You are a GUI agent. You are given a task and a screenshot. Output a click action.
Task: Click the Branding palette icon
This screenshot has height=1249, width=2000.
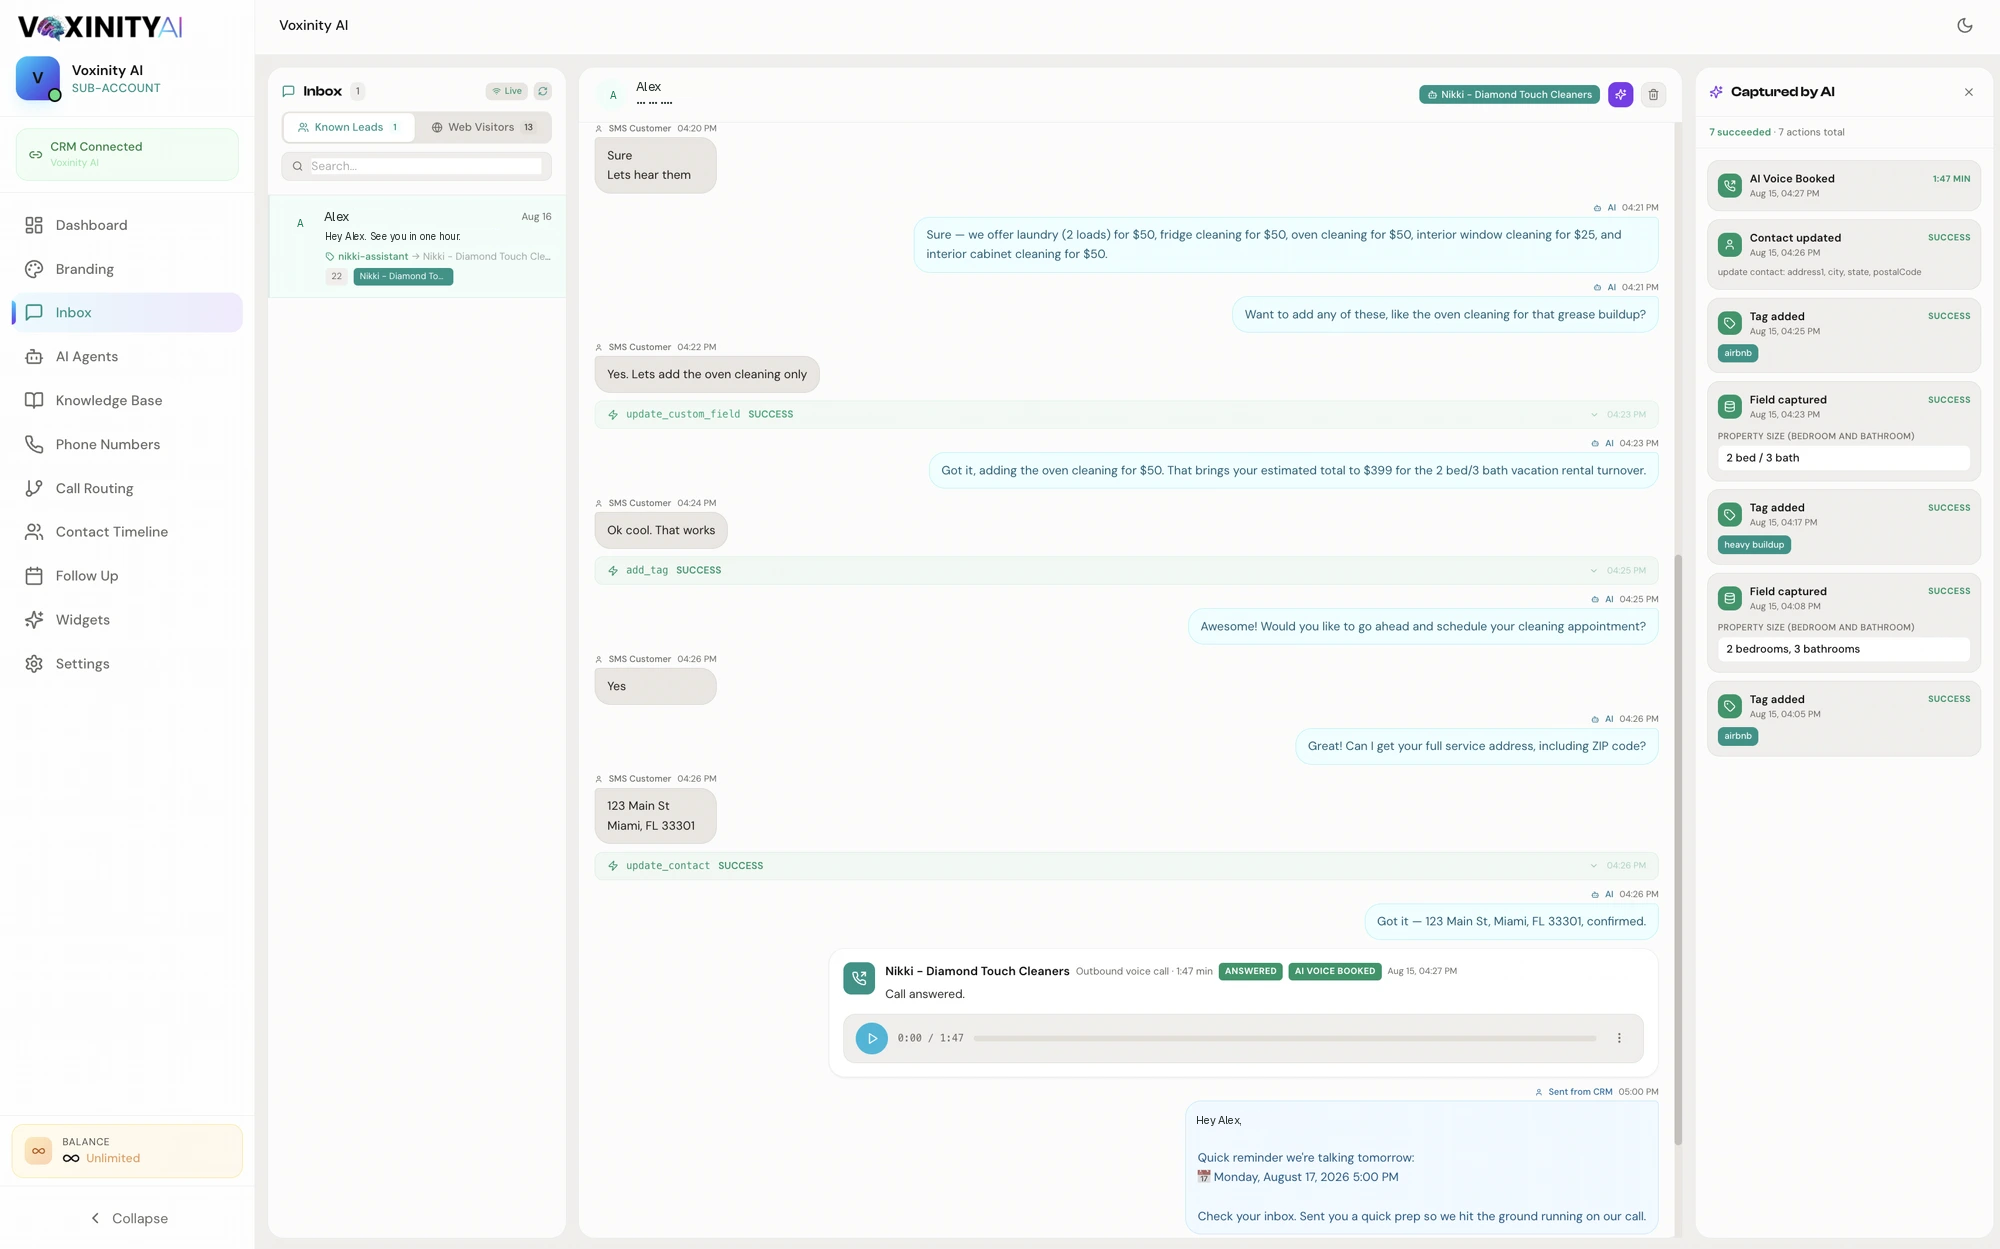pyautogui.click(x=34, y=269)
